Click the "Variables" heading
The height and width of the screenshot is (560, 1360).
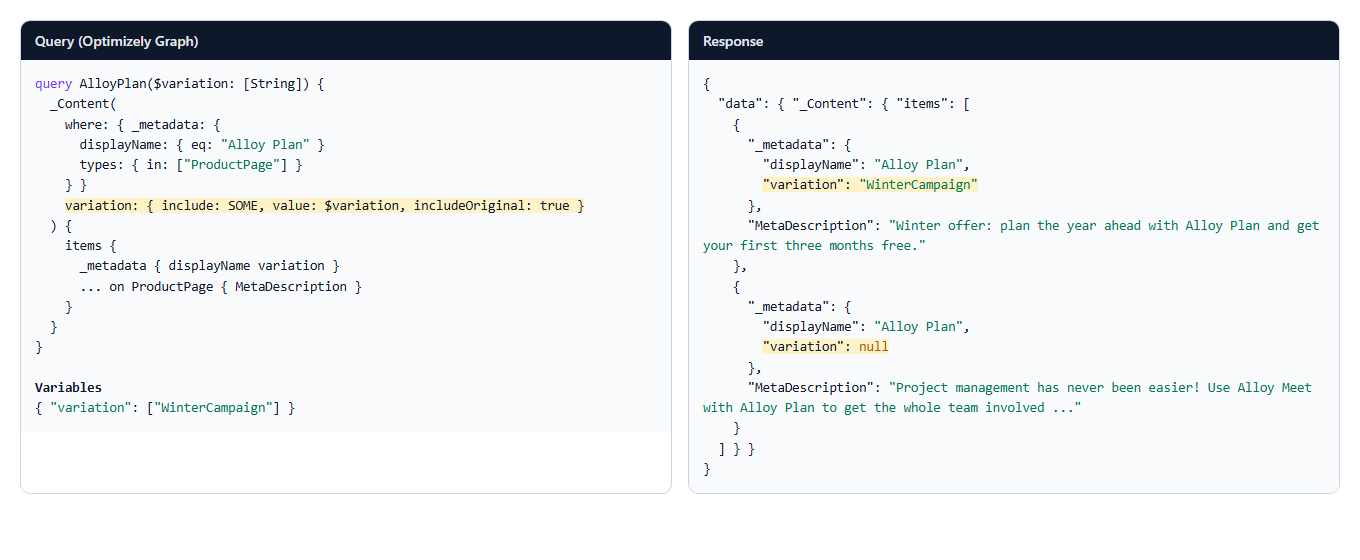tap(68, 387)
